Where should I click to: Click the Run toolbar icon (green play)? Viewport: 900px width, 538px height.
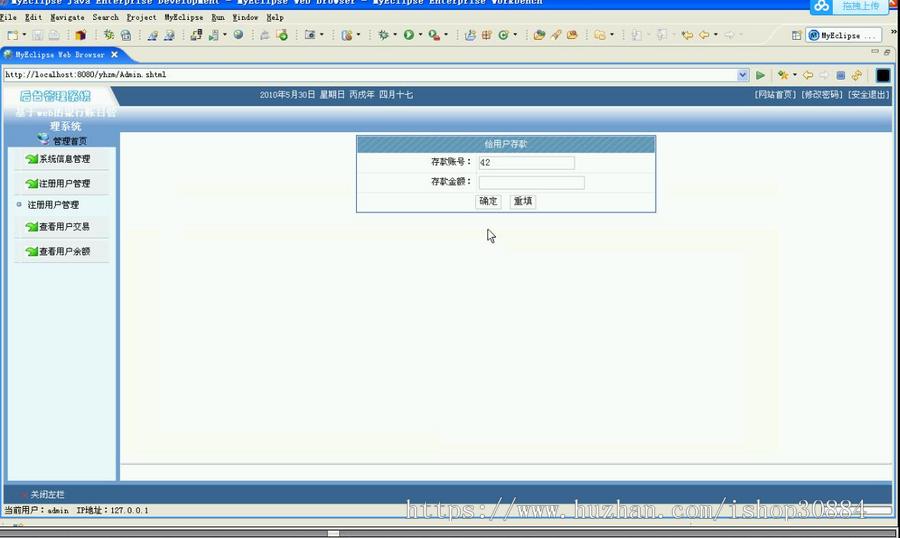point(409,35)
